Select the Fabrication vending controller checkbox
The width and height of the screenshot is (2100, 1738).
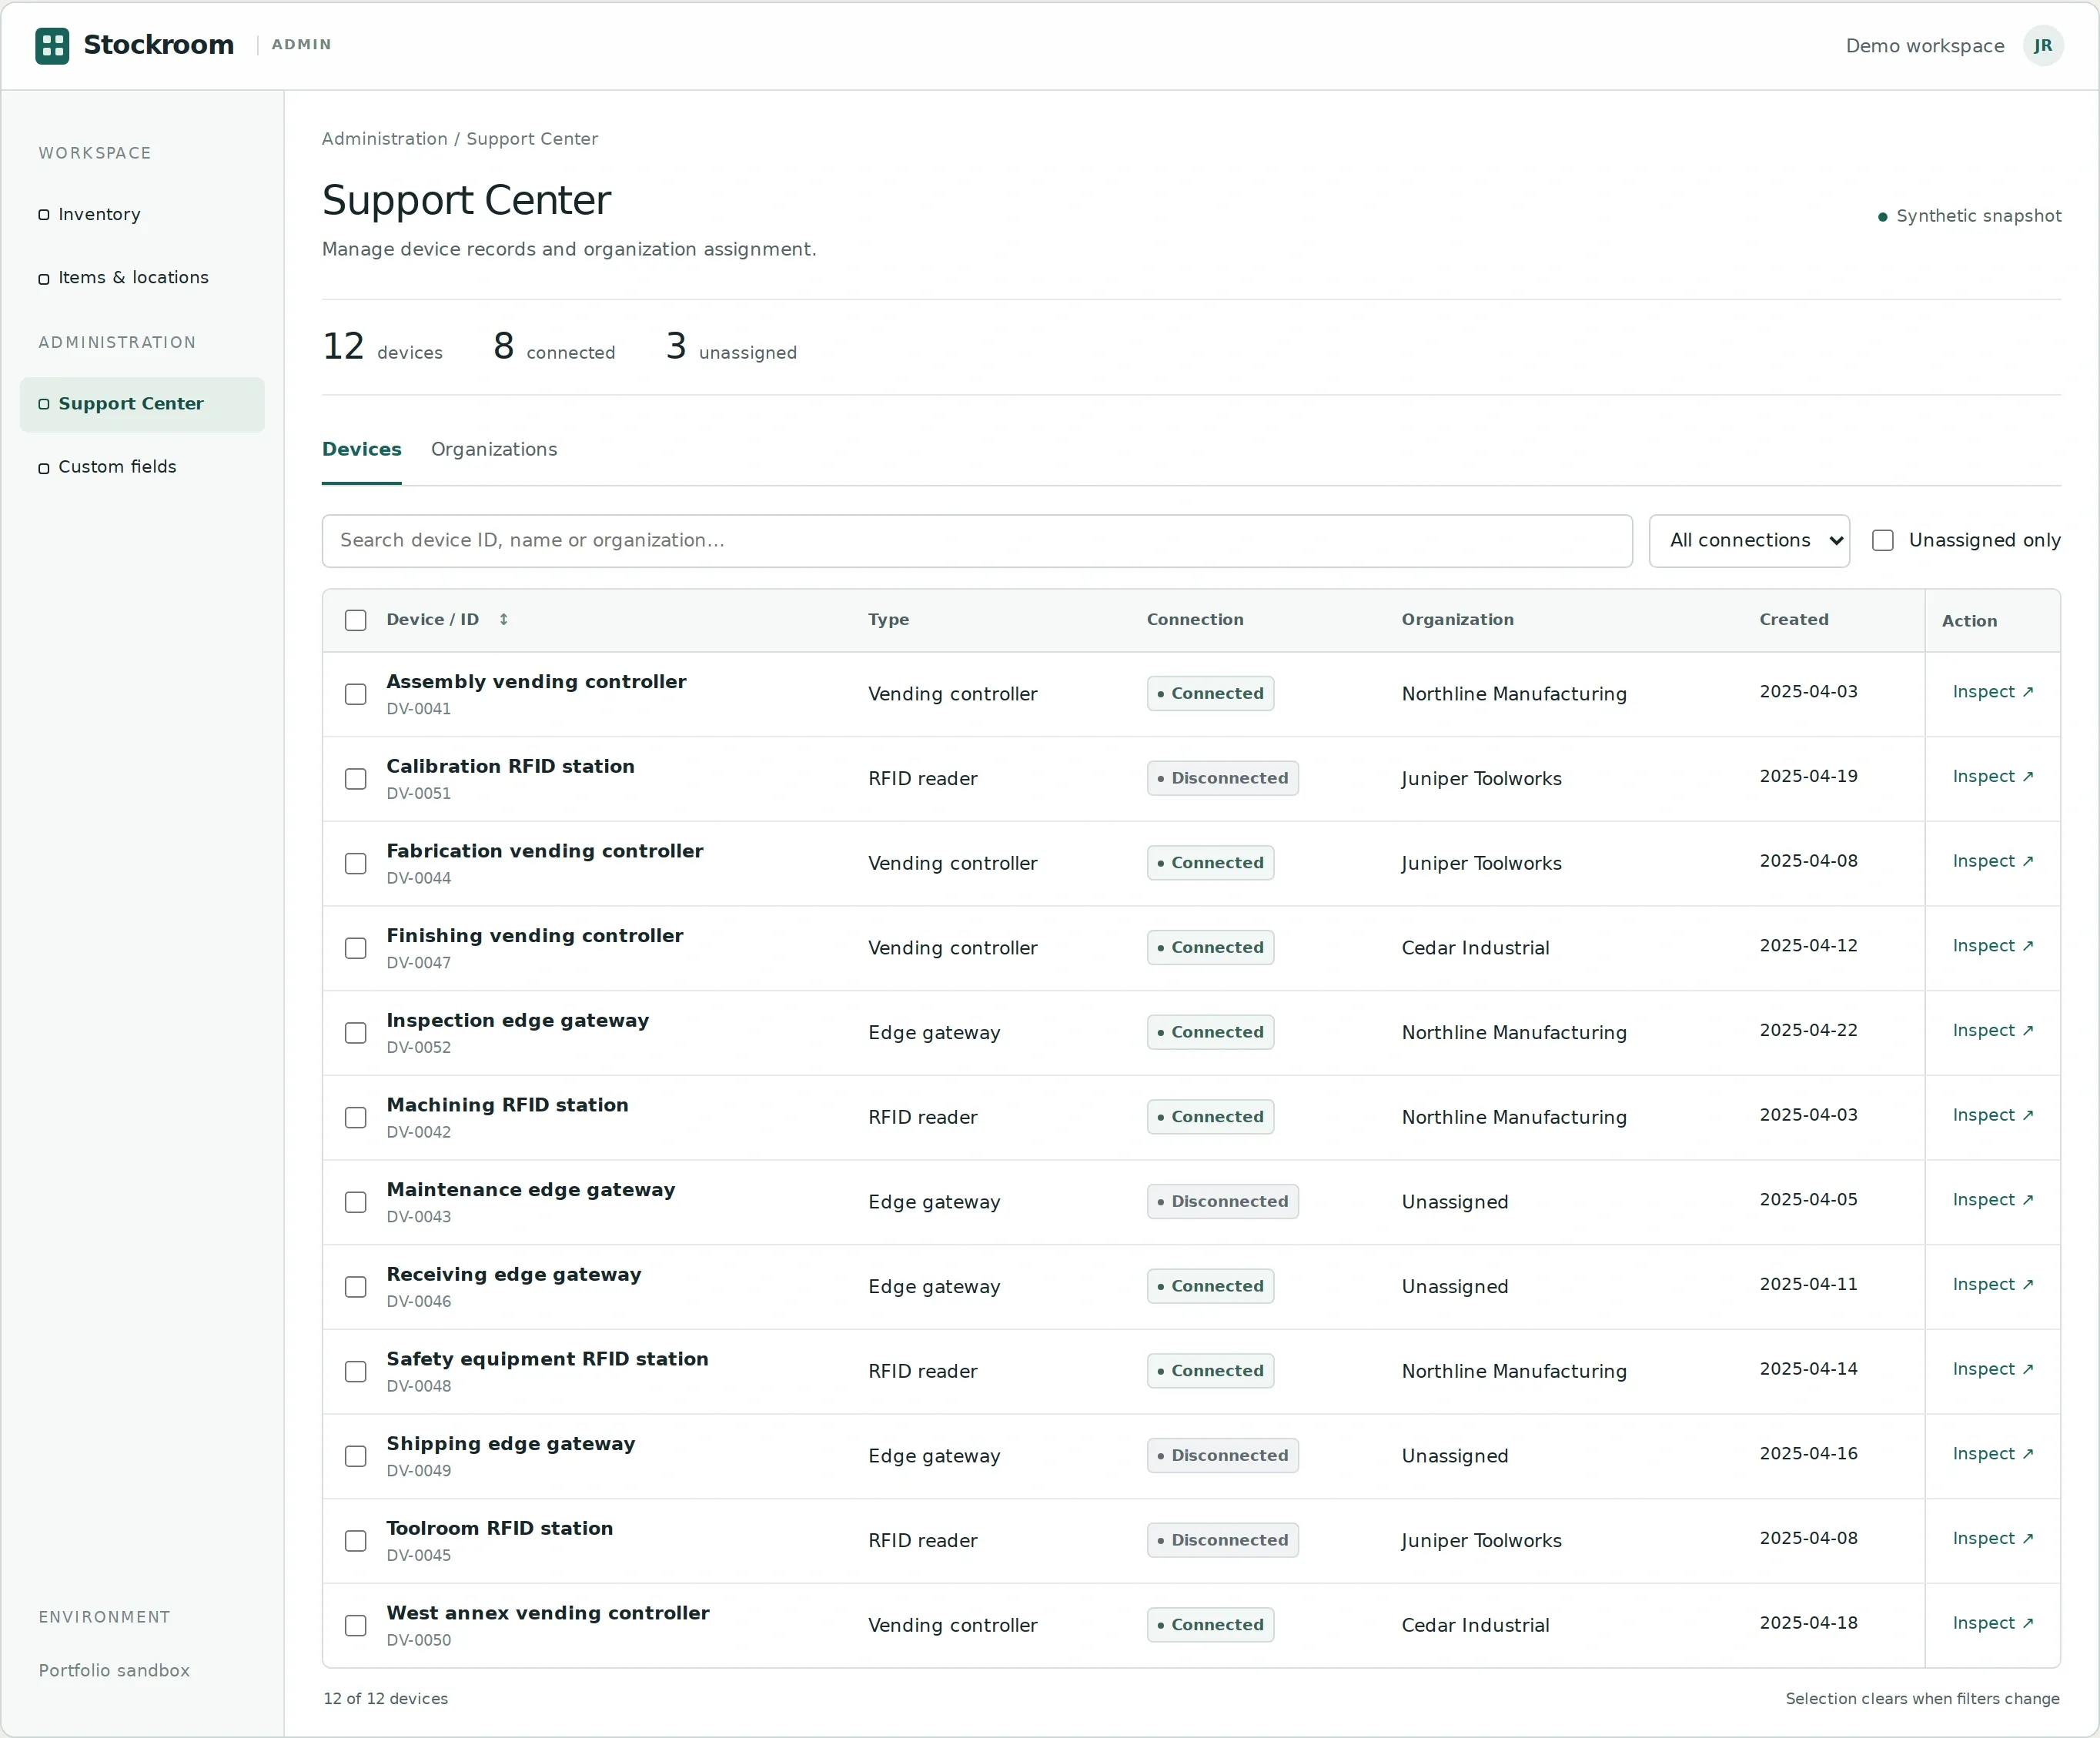[355, 864]
